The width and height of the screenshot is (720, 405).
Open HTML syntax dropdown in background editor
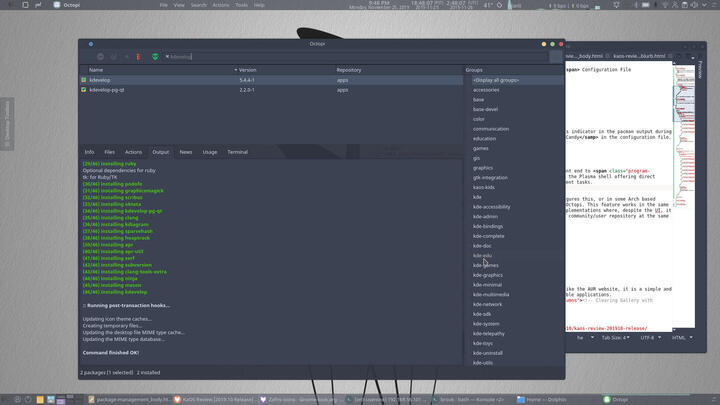coord(682,338)
